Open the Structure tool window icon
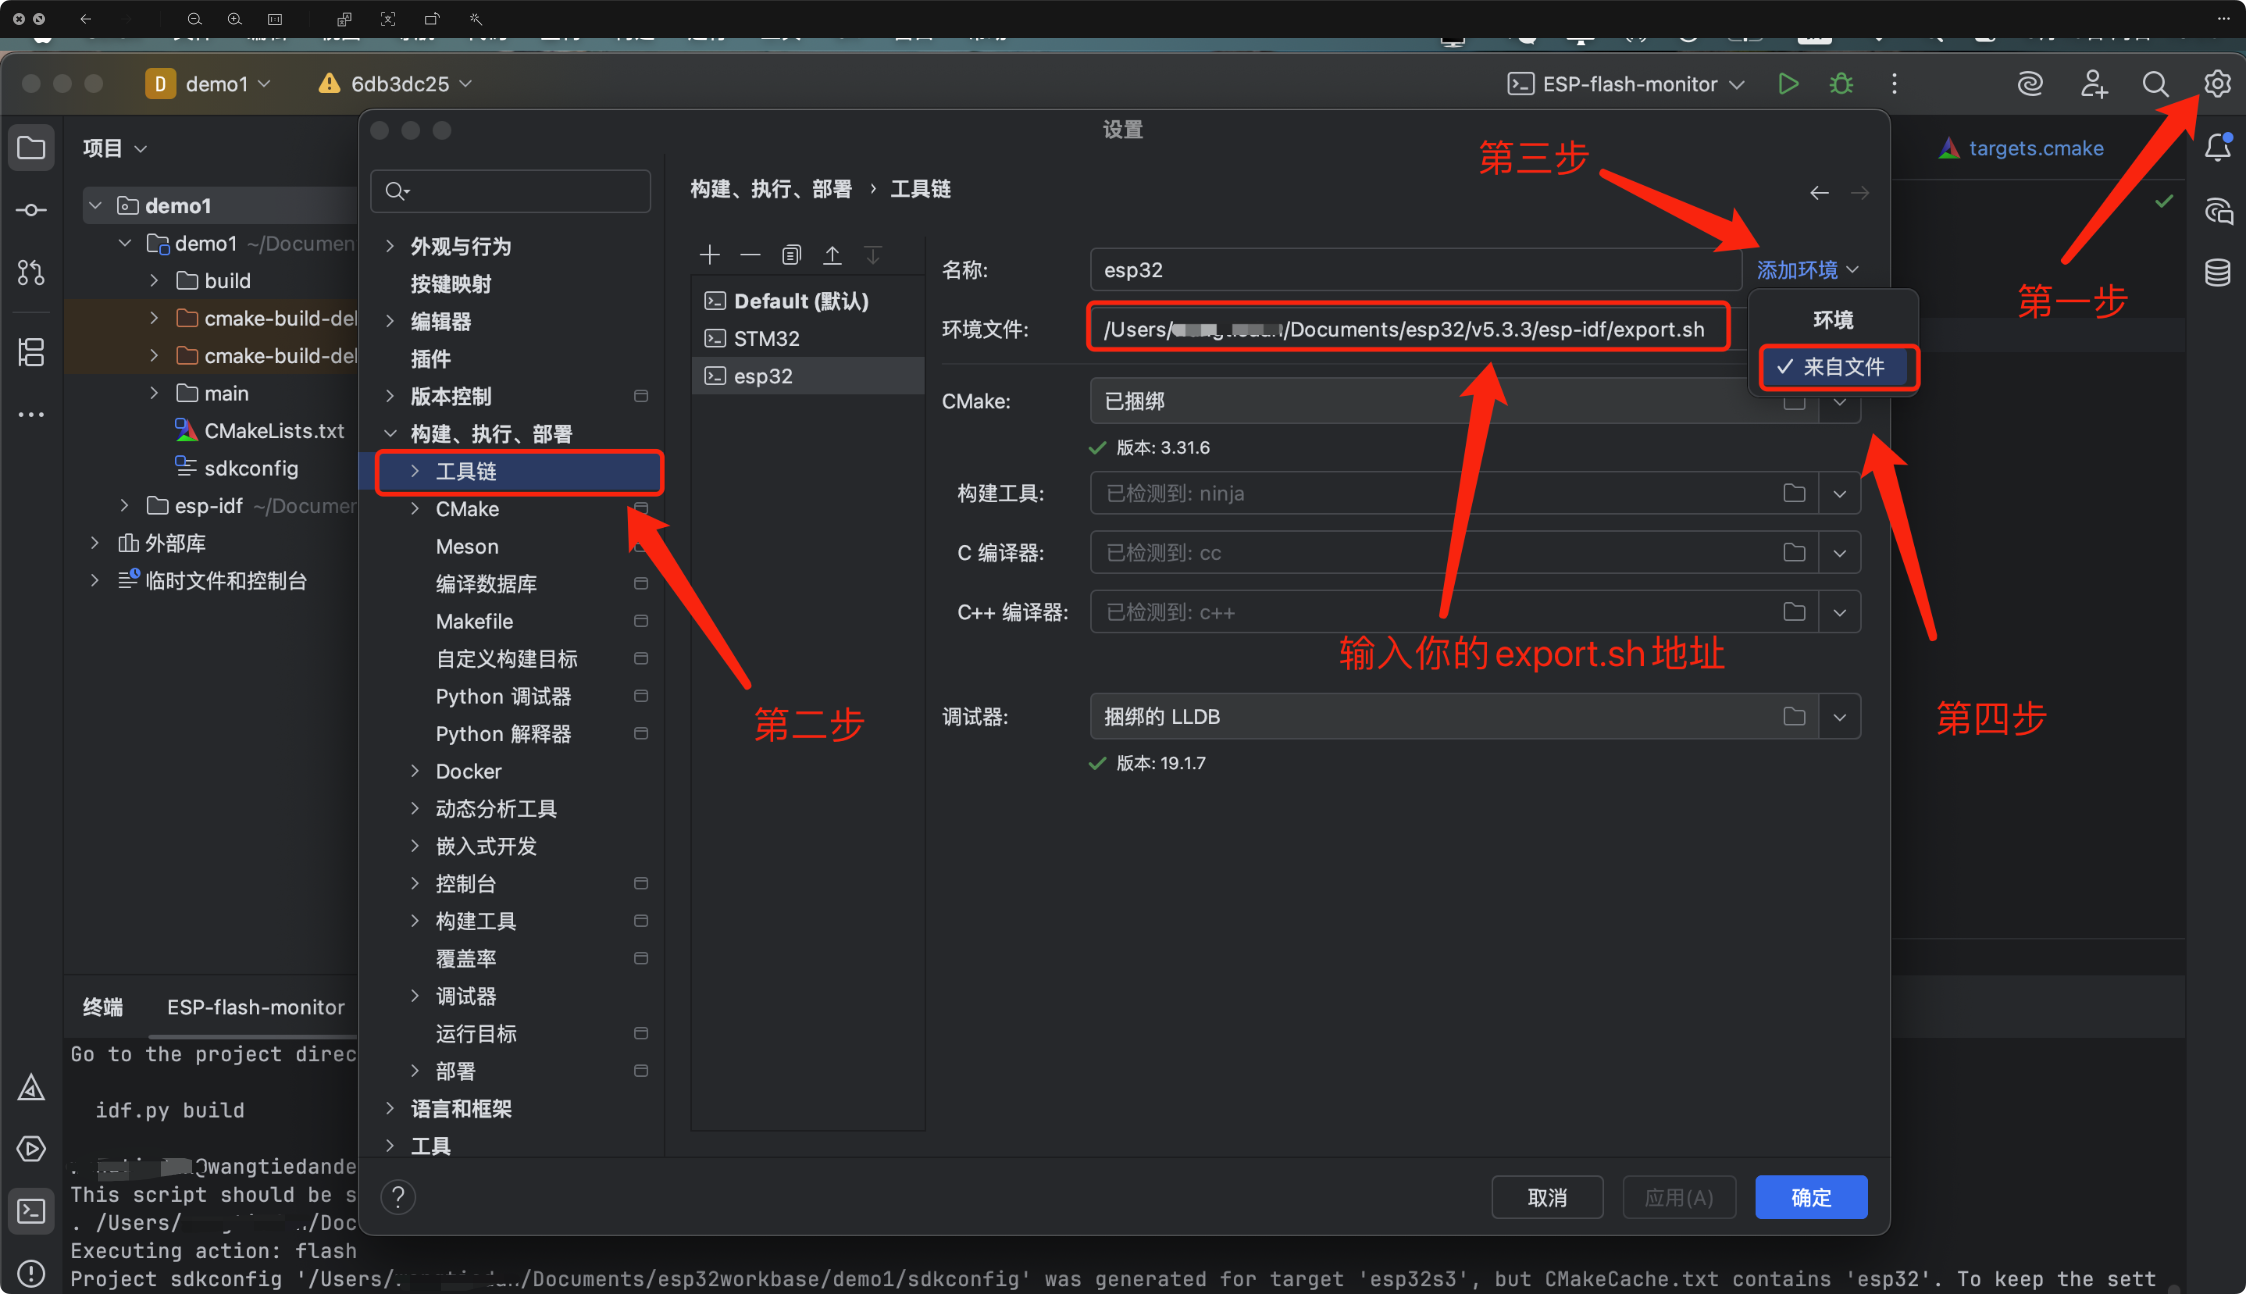2246x1294 pixels. pos(31,352)
